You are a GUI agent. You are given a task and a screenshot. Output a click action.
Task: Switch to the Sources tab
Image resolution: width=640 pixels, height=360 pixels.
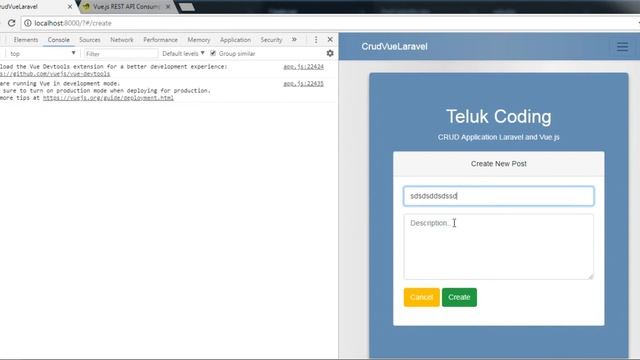tap(90, 40)
